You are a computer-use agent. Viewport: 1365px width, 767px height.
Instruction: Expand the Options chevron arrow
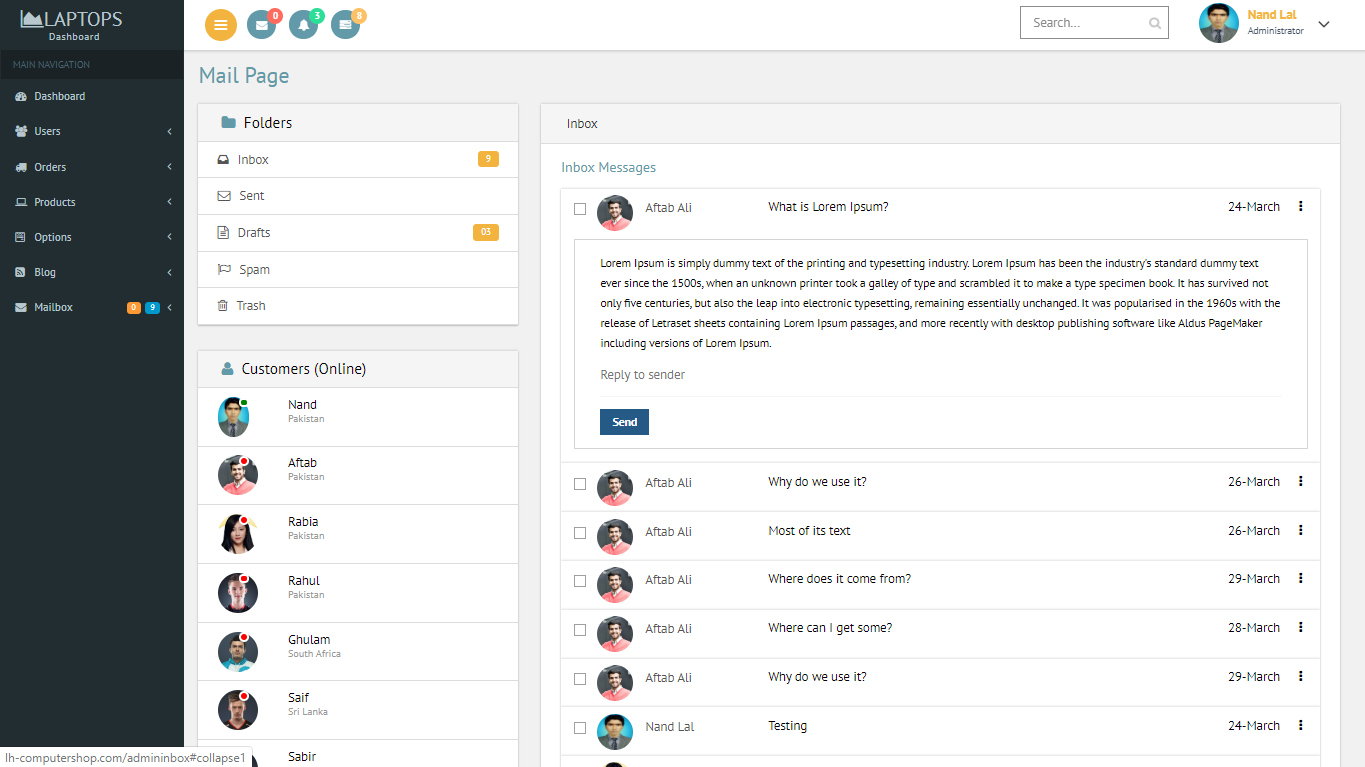(169, 237)
